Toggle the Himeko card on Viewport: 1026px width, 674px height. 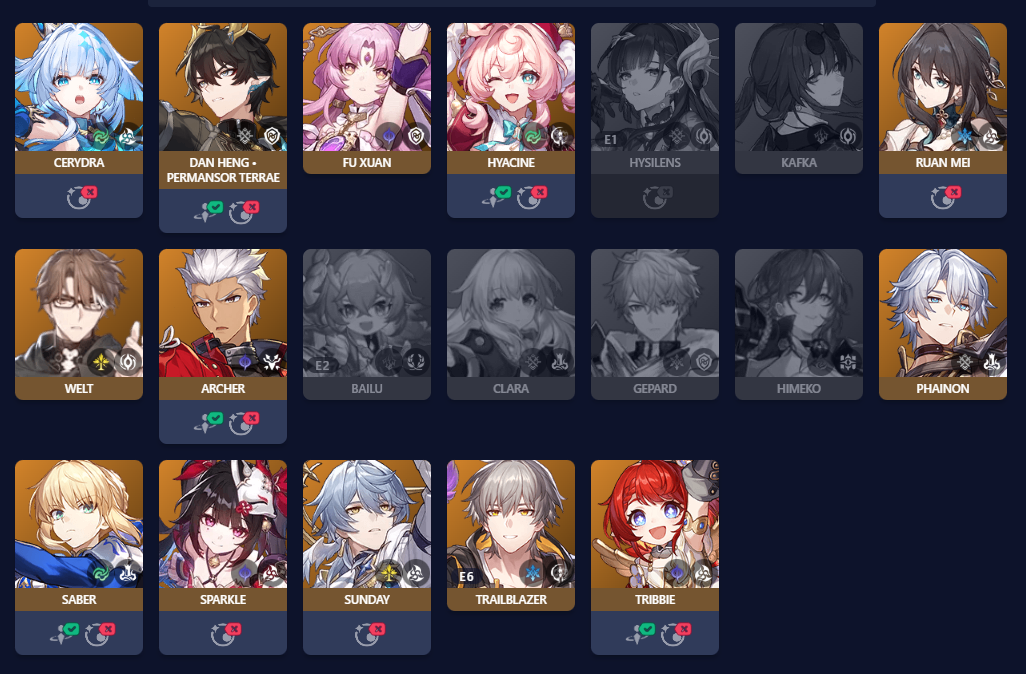tap(799, 324)
